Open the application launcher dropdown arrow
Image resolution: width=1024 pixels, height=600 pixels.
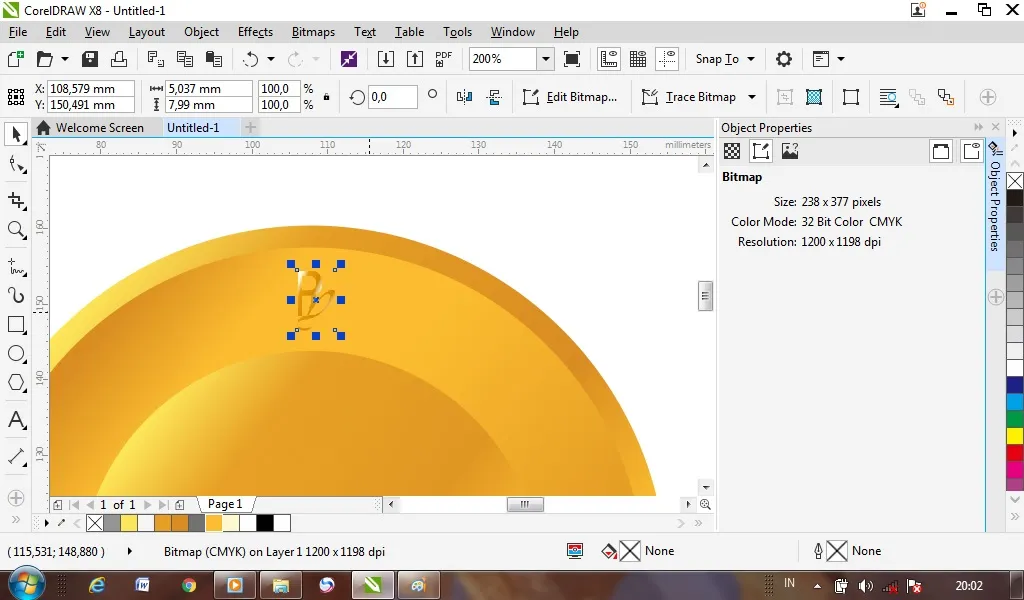pyautogui.click(x=841, y=59)
